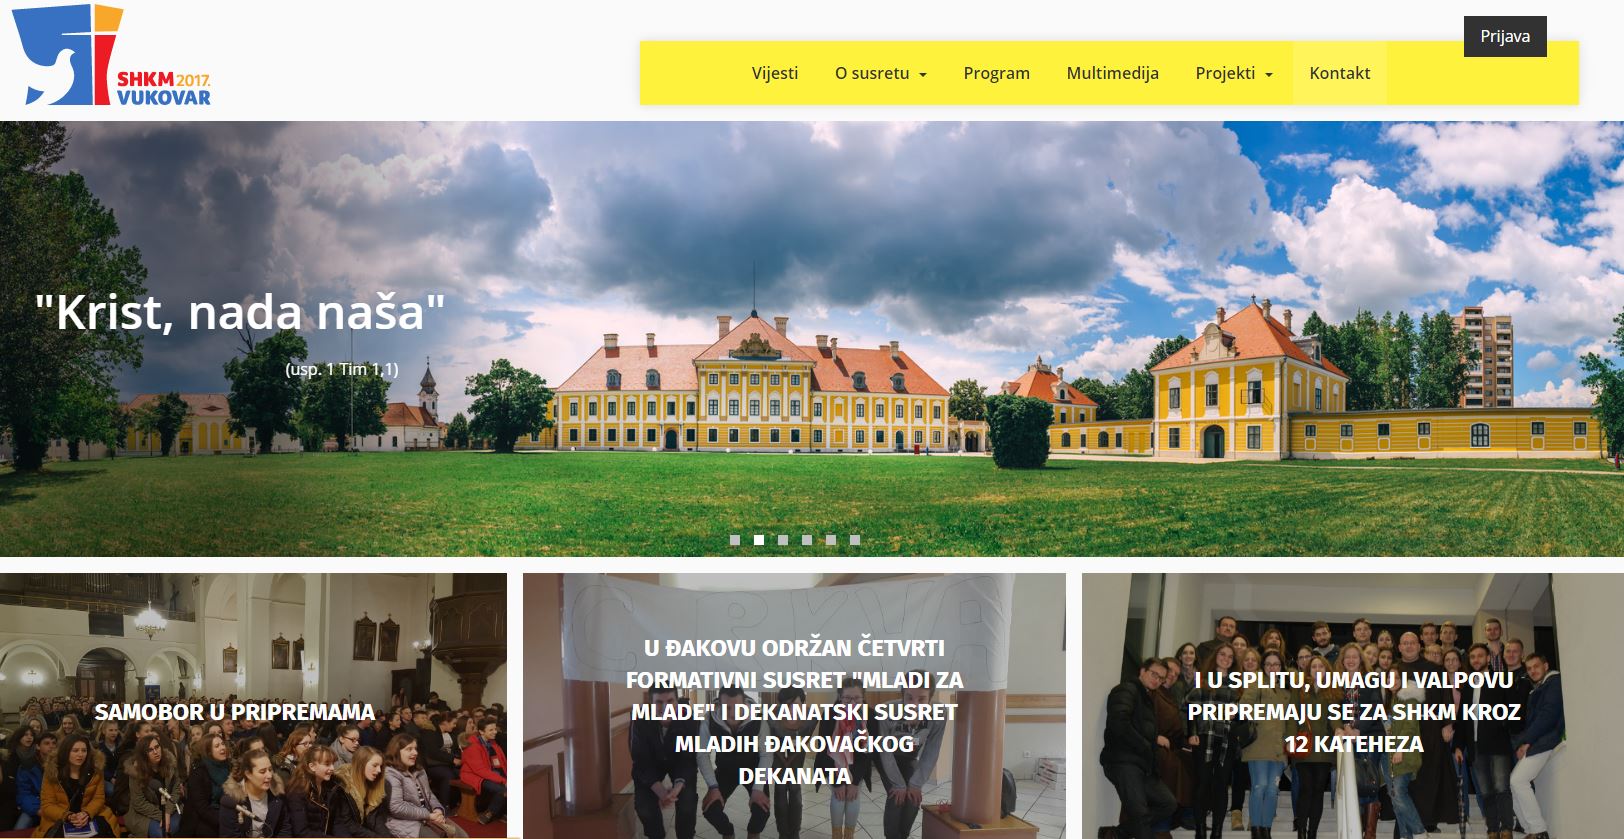Open the Đakovo formativni susret article
This screenshot has height=839, width=1624.
click(x=794, y=712)
